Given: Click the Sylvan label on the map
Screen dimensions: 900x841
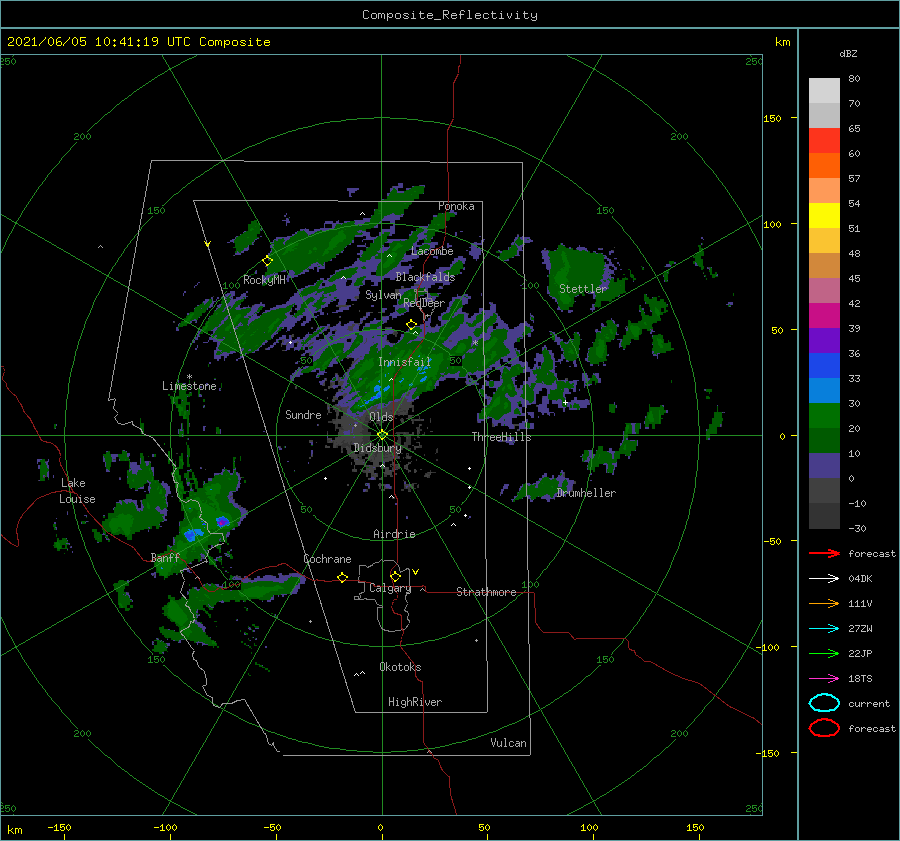Looking at the screenshot, I should click(383, 295).
